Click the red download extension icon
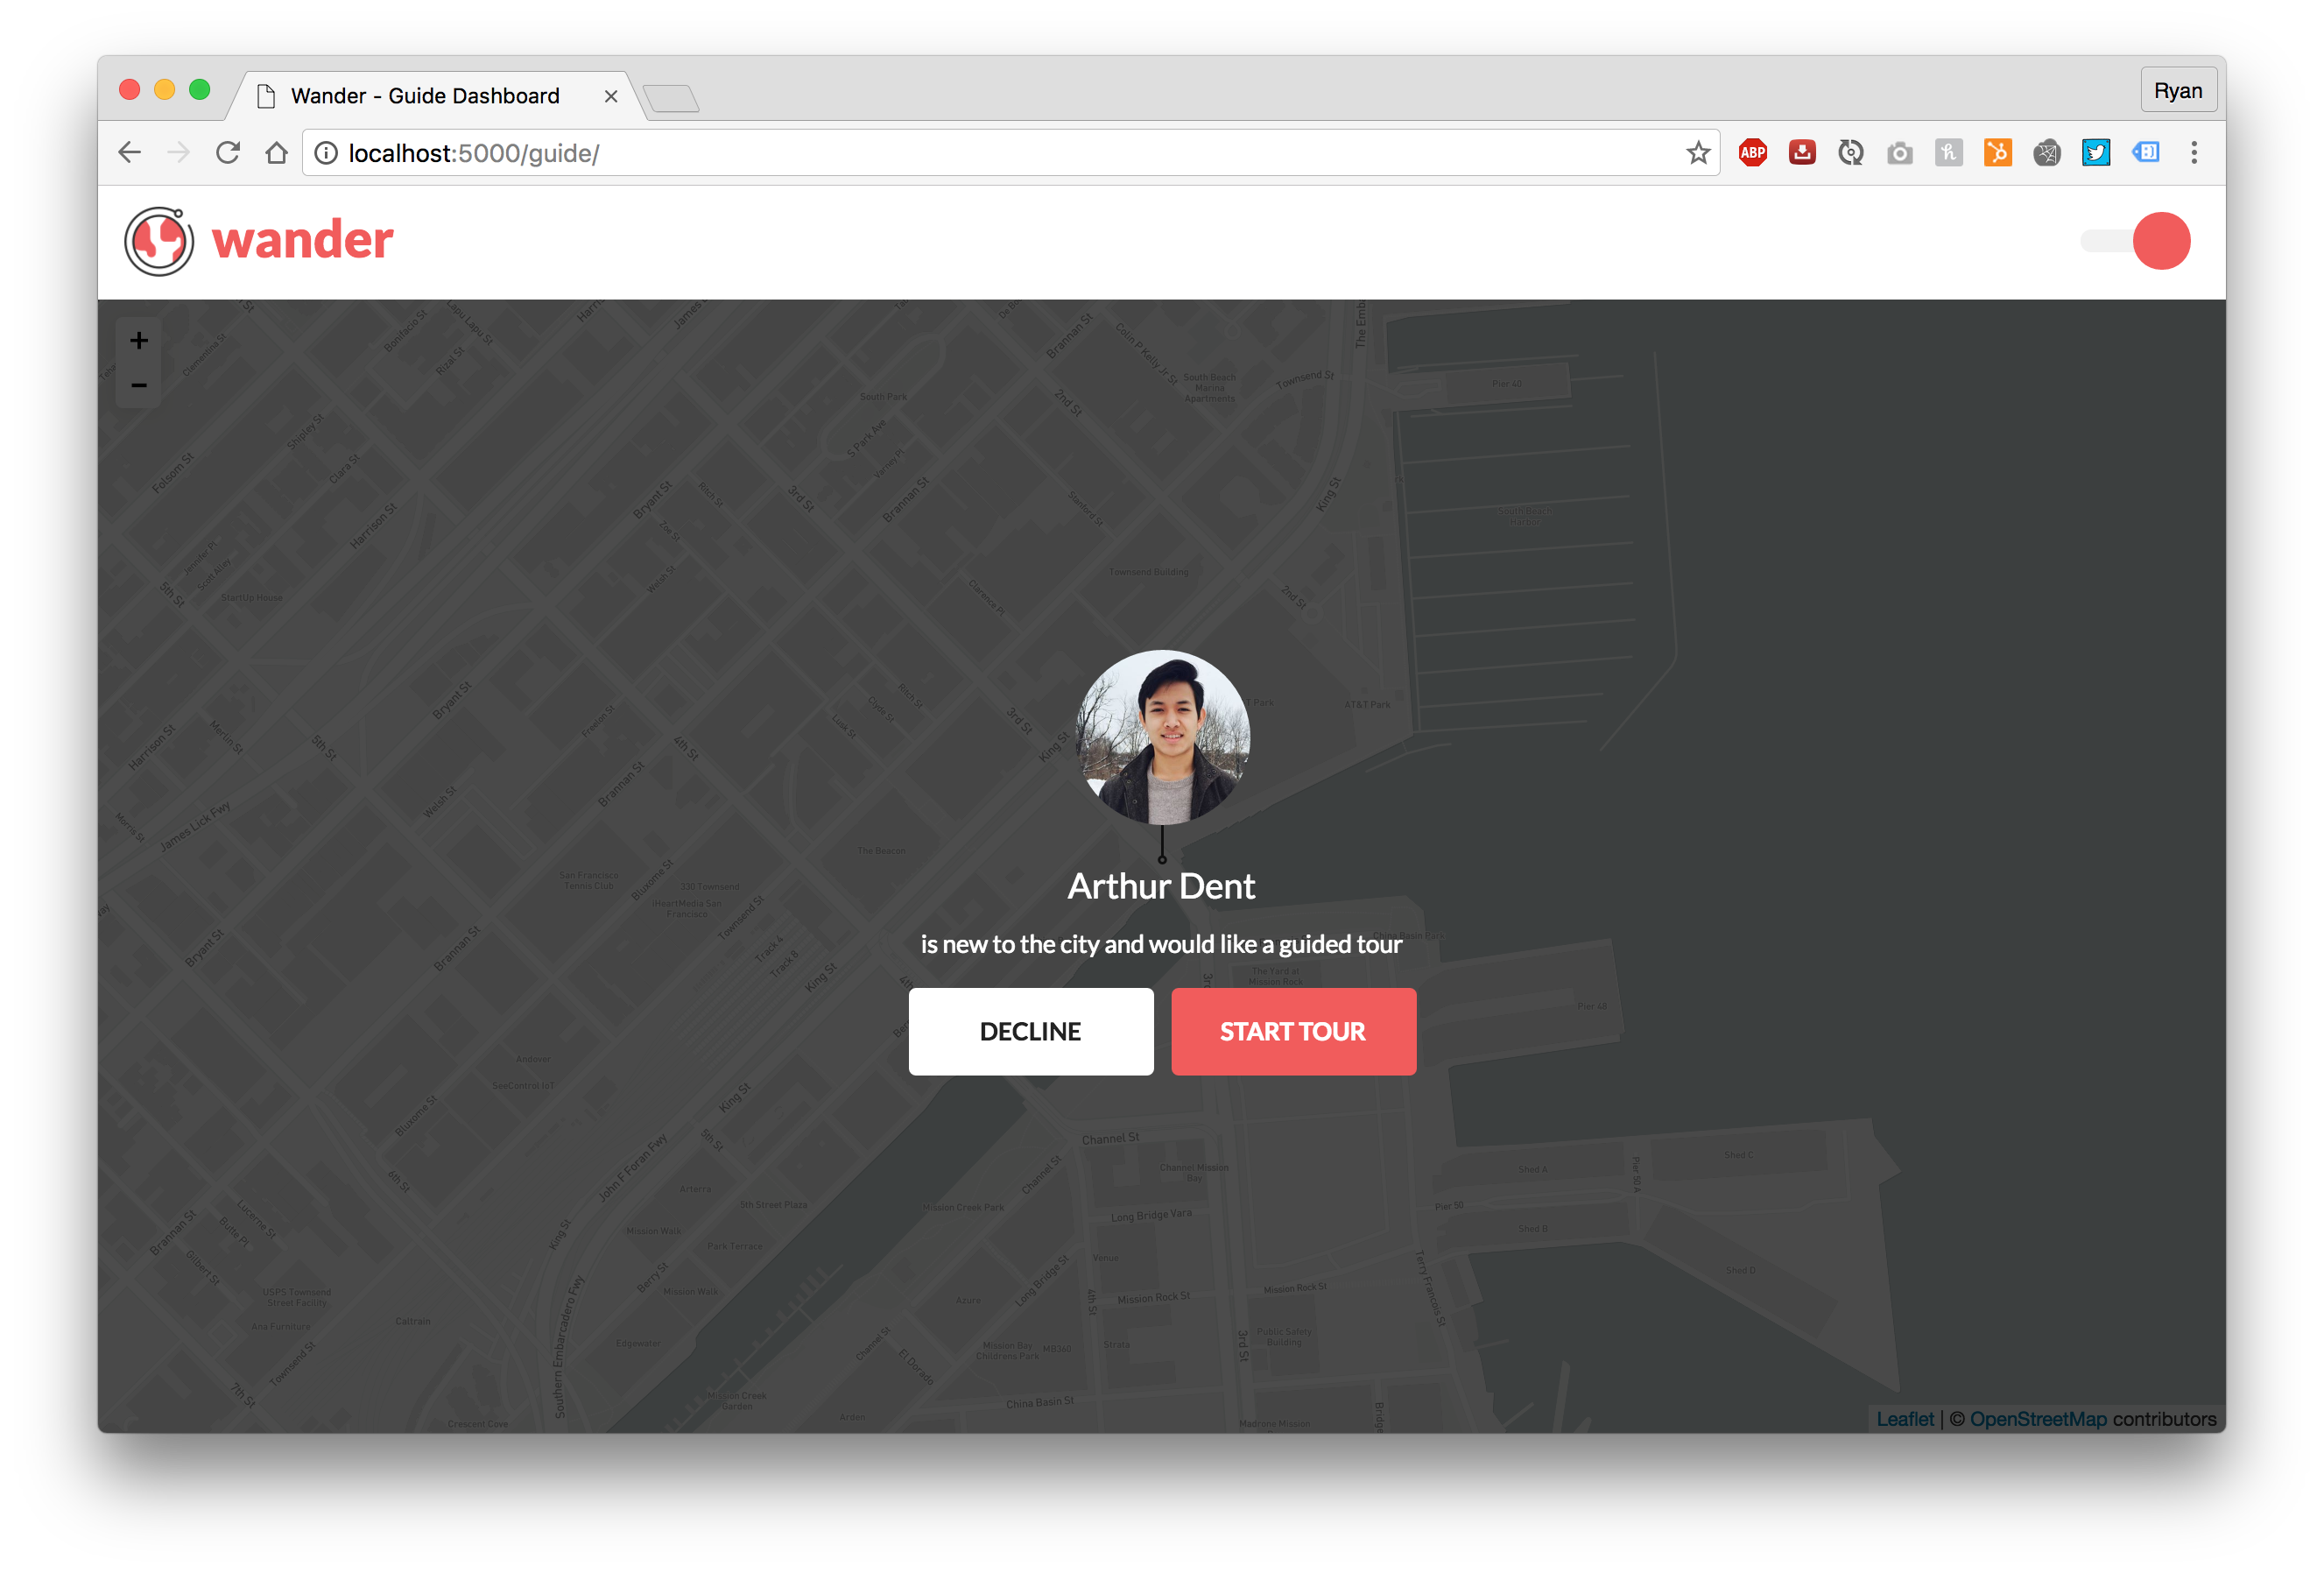The image size is (2324, 1573). click(1802, 153)
